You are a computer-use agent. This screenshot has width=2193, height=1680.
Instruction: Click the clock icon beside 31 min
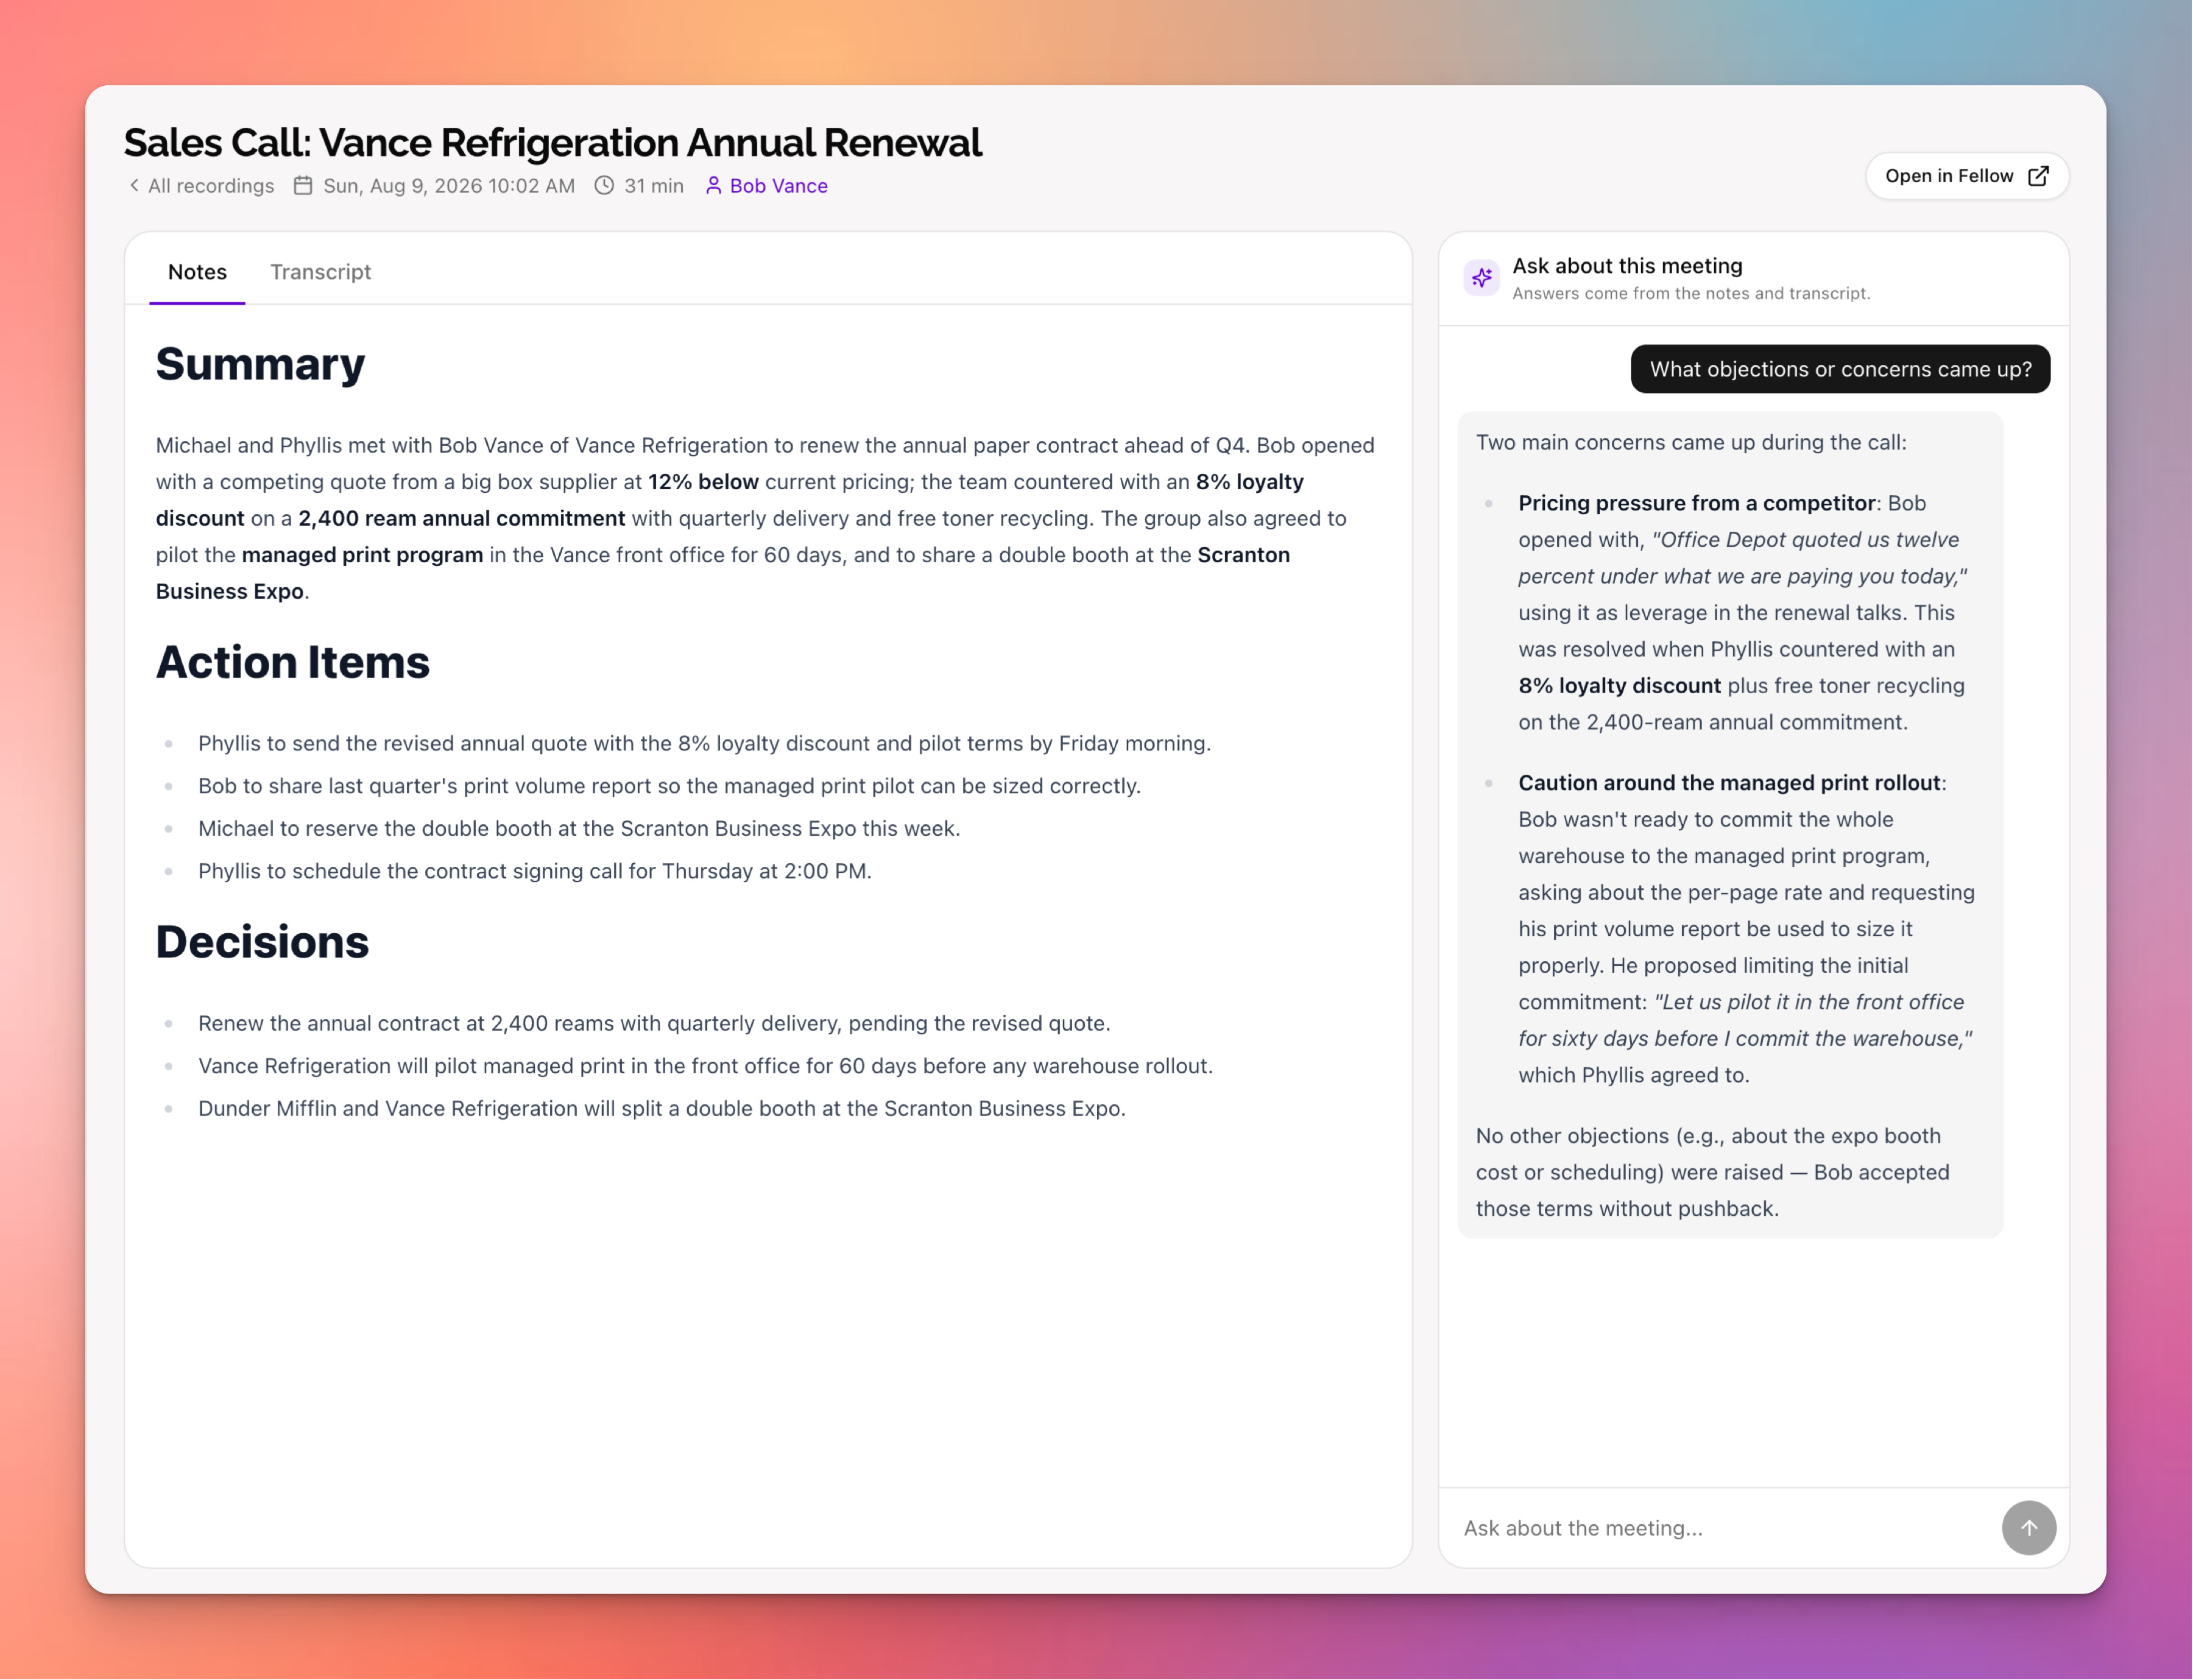(x=604, y=186)
